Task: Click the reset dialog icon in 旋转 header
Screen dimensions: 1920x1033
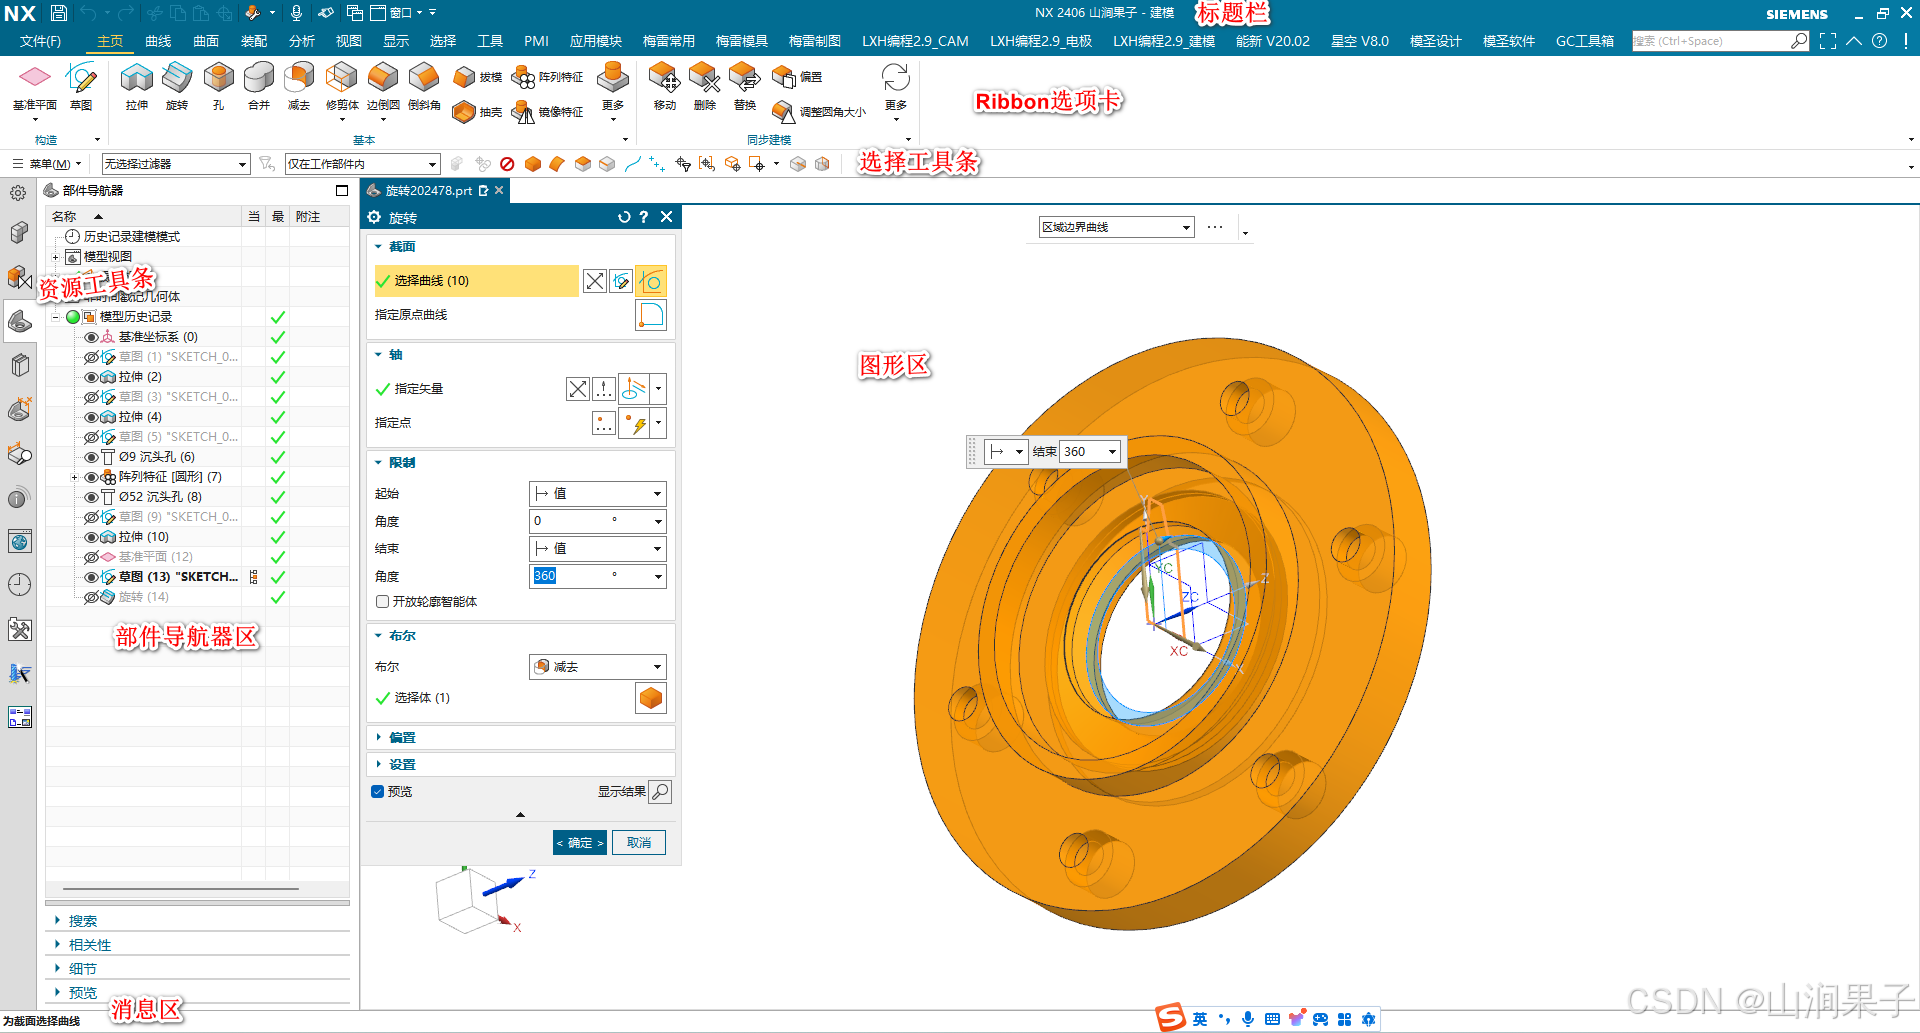Action: pos(624,217)
